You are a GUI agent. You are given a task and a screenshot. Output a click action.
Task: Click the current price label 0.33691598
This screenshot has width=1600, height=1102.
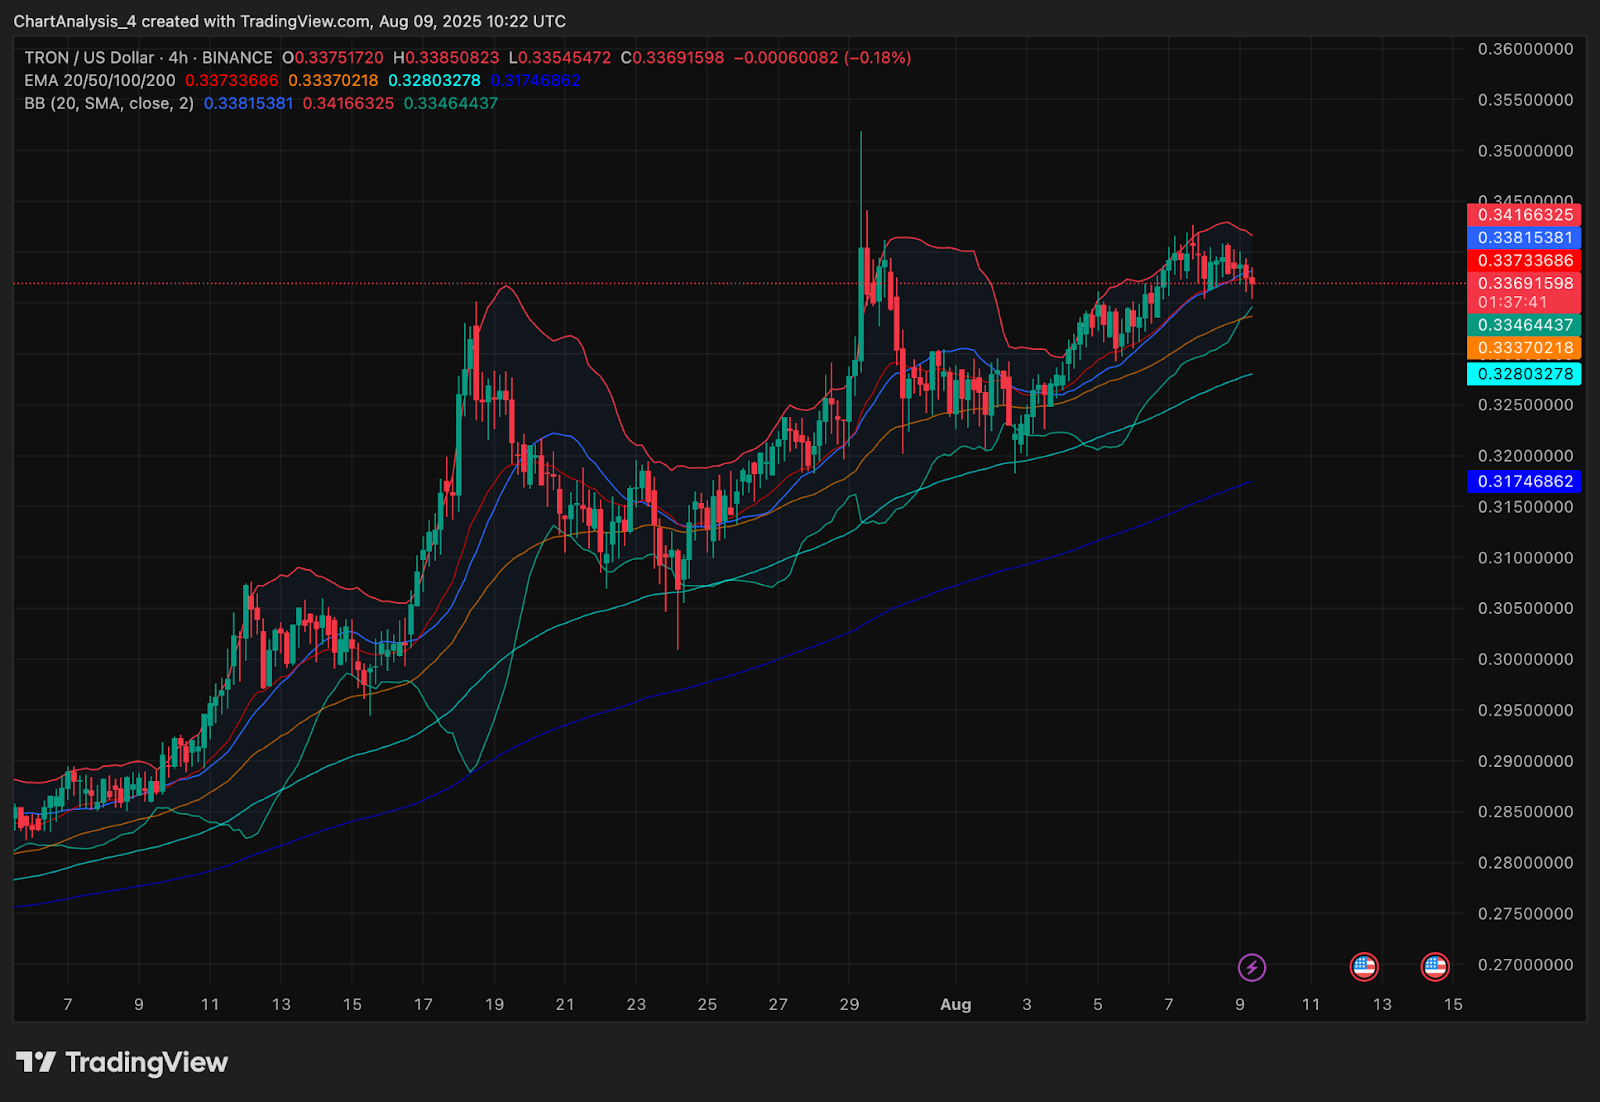point(1524,284)
